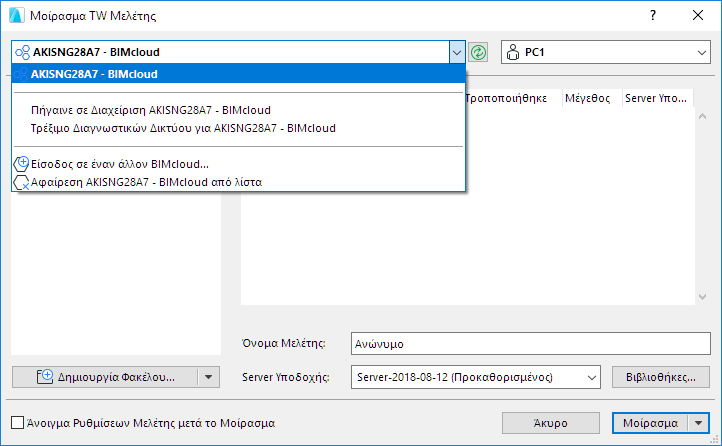Image resolution: width=722 pixels, height=446 pixels.
Task: Click the project list scroll down arrow
Action: 702,297
